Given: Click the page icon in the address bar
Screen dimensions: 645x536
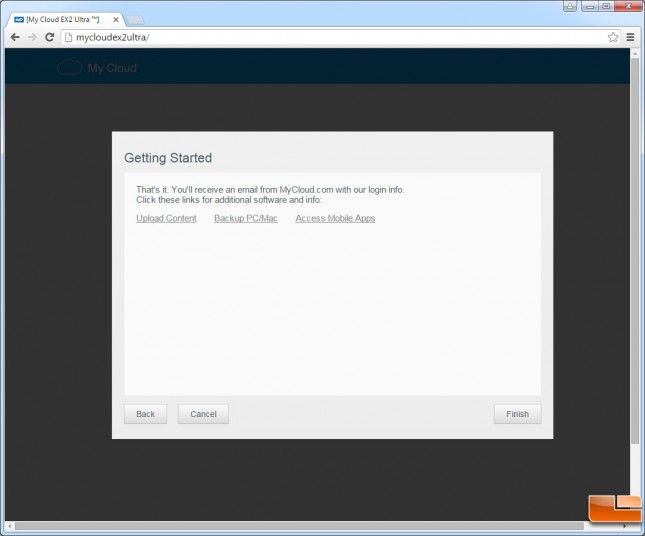Looking at the screenshot, I should click(x=69, y=37).
